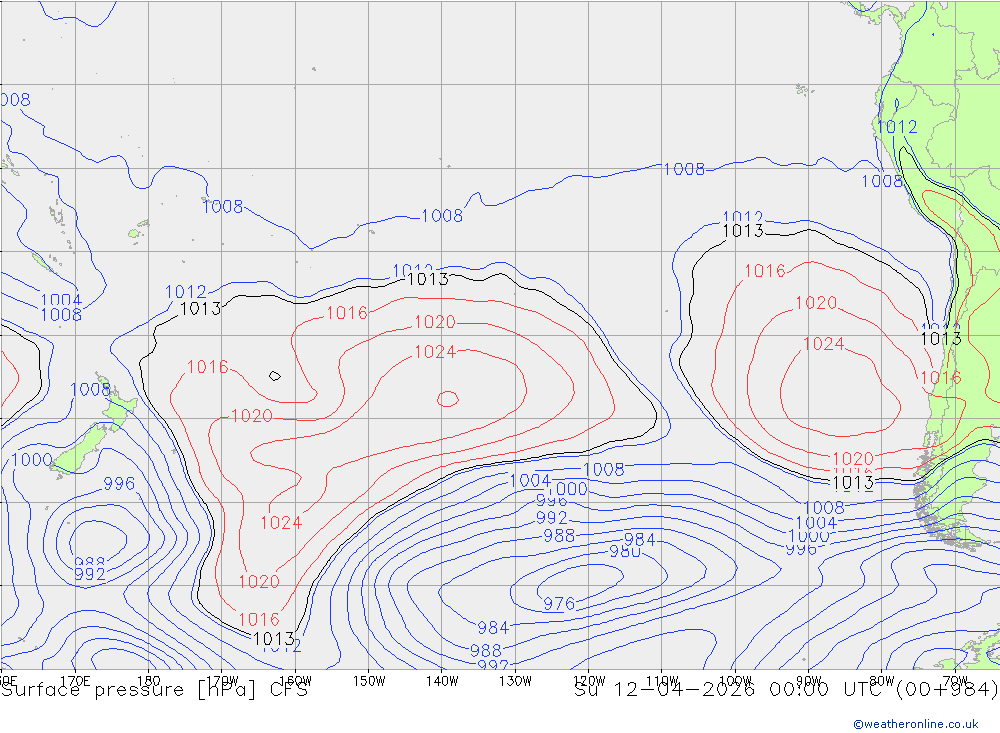Click the 170E longitude label
Image resolution: width=1000 pixels, height=733 pixels.
pos(75,681)
